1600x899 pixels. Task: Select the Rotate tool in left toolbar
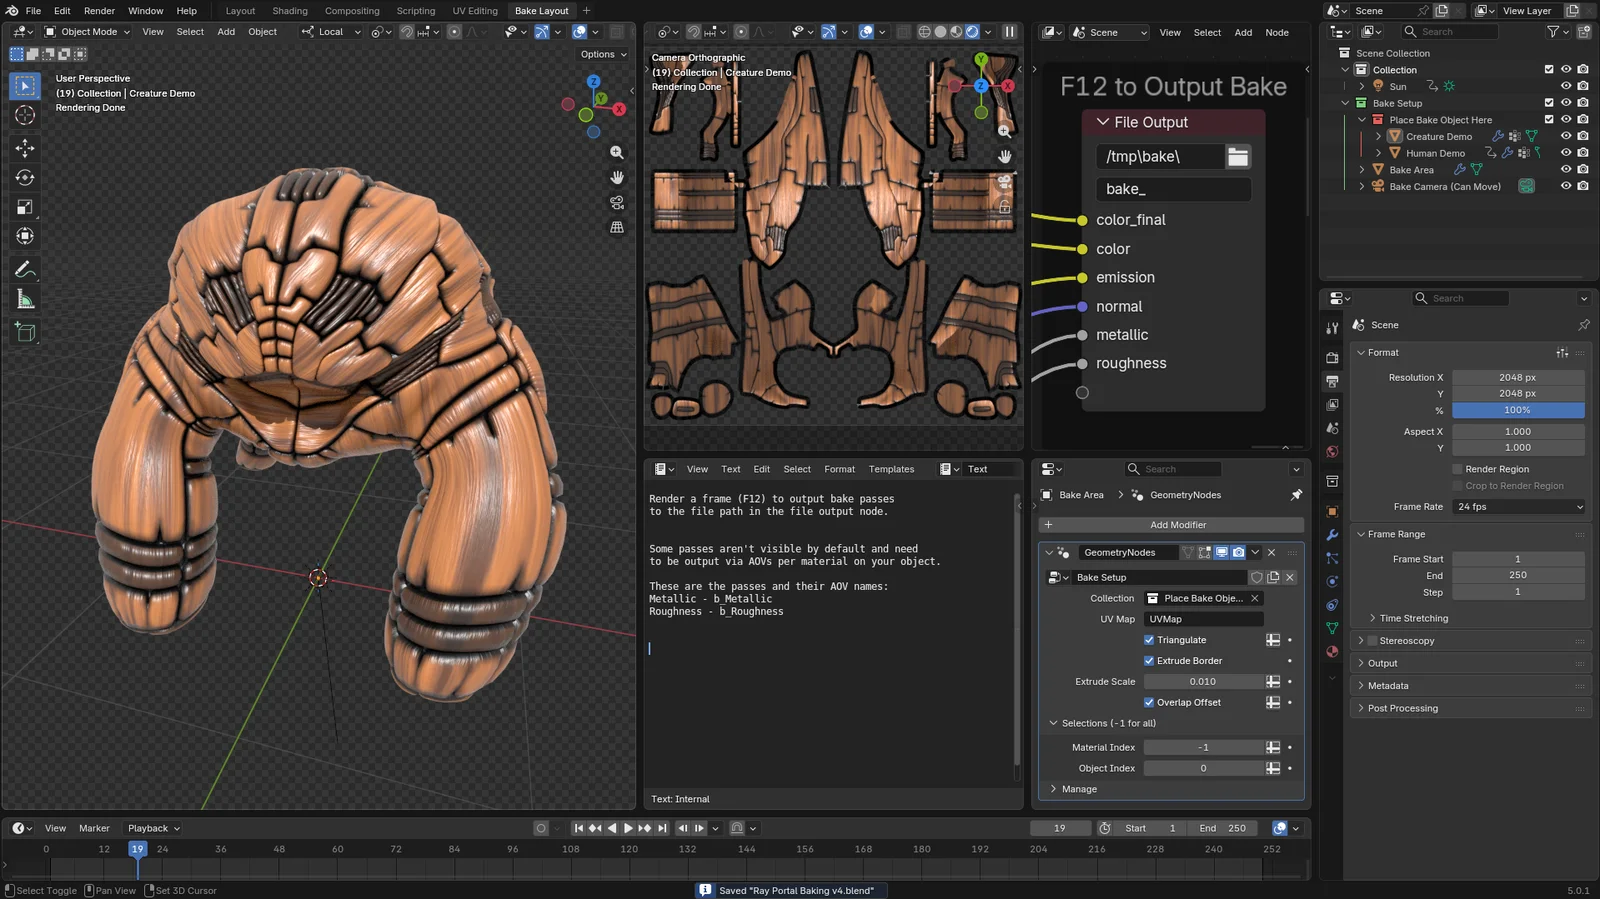point(25,178)
